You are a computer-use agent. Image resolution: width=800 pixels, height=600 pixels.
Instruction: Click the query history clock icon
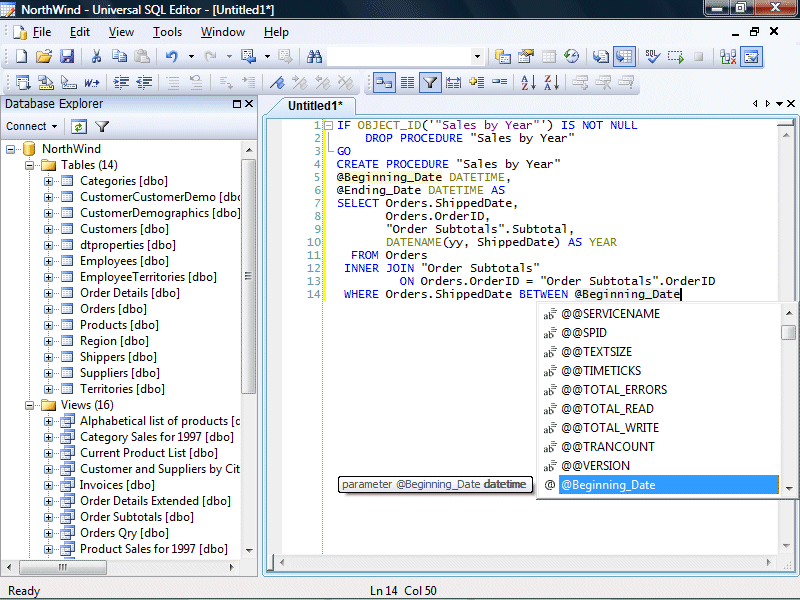pos(571,57)
